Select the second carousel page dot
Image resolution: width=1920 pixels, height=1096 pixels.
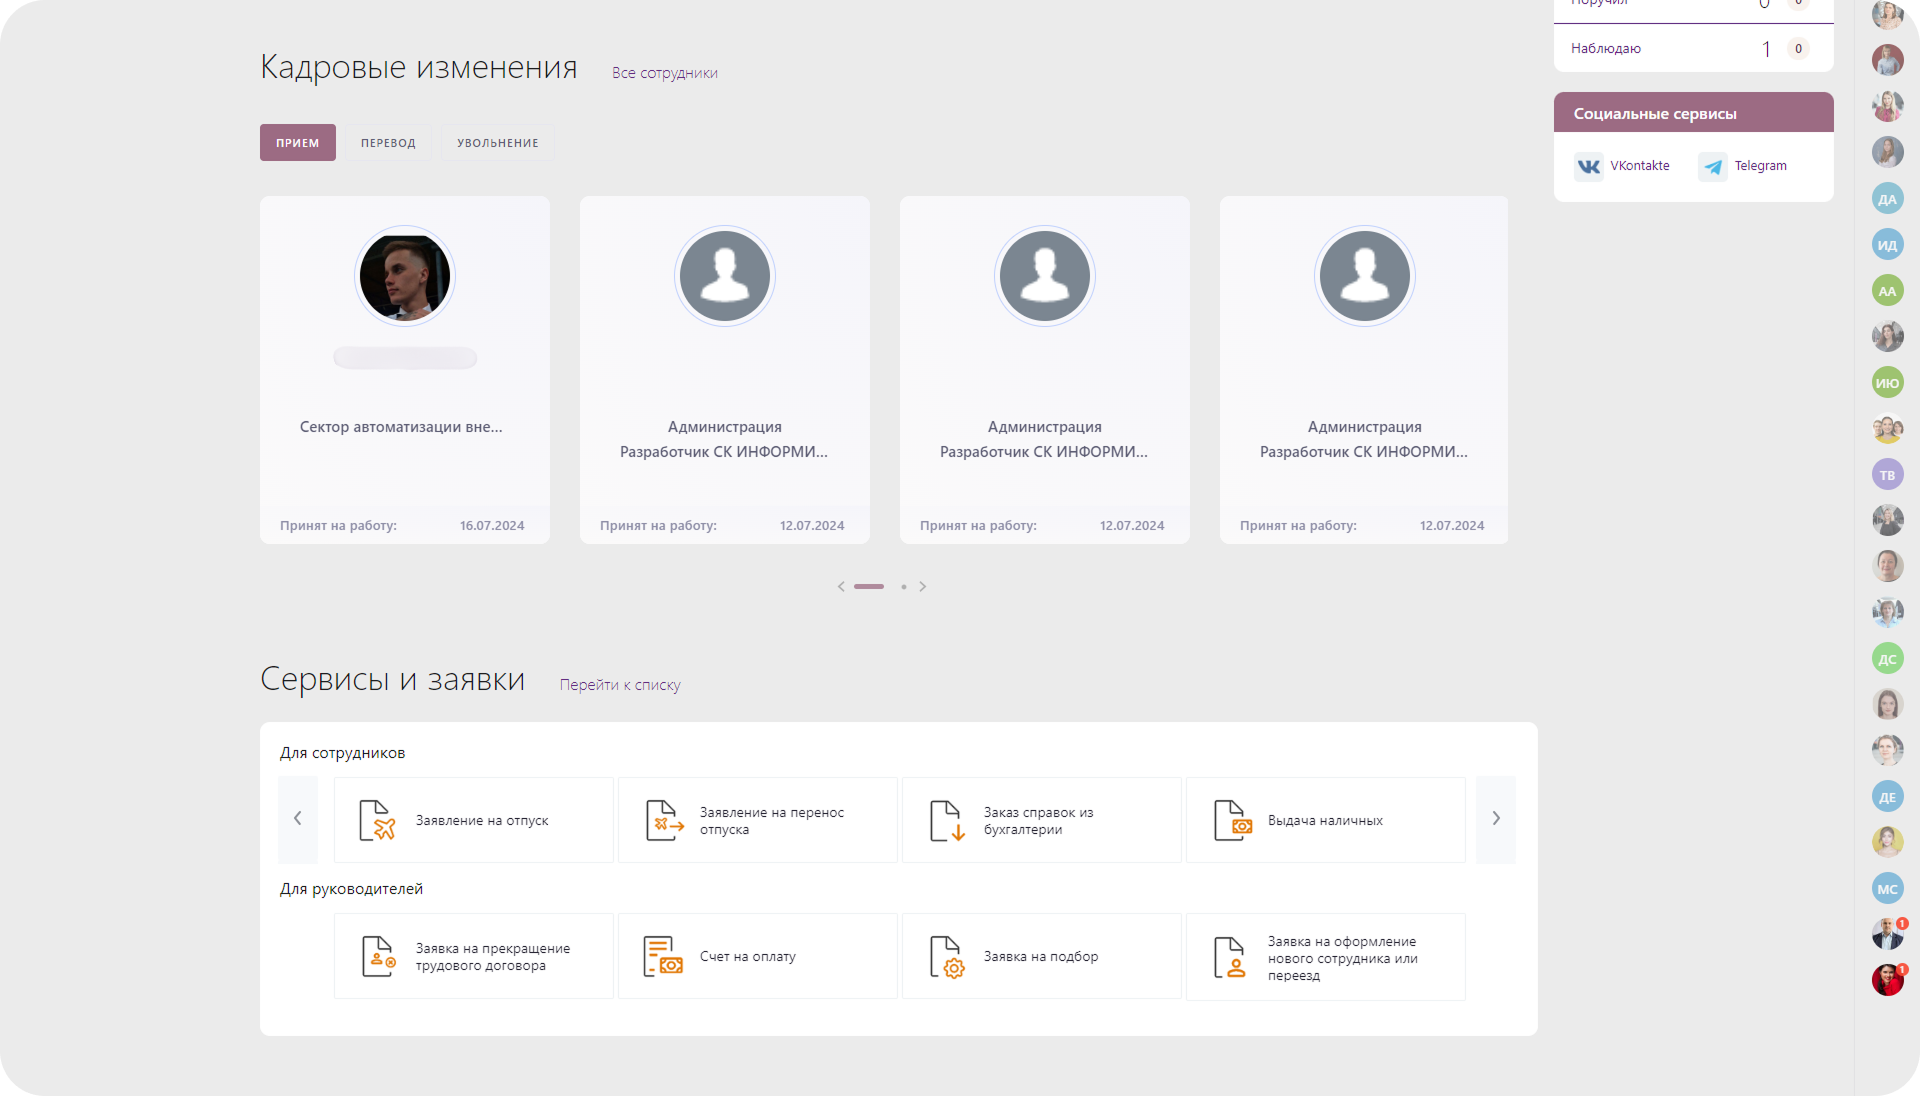[903, 587]
